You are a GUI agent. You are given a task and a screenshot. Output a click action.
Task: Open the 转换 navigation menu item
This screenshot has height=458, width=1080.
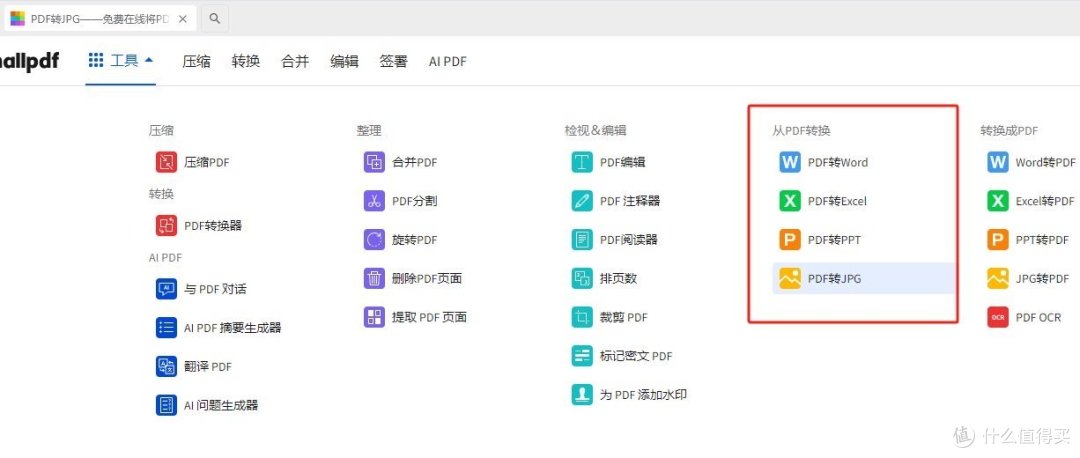(246, 61)
